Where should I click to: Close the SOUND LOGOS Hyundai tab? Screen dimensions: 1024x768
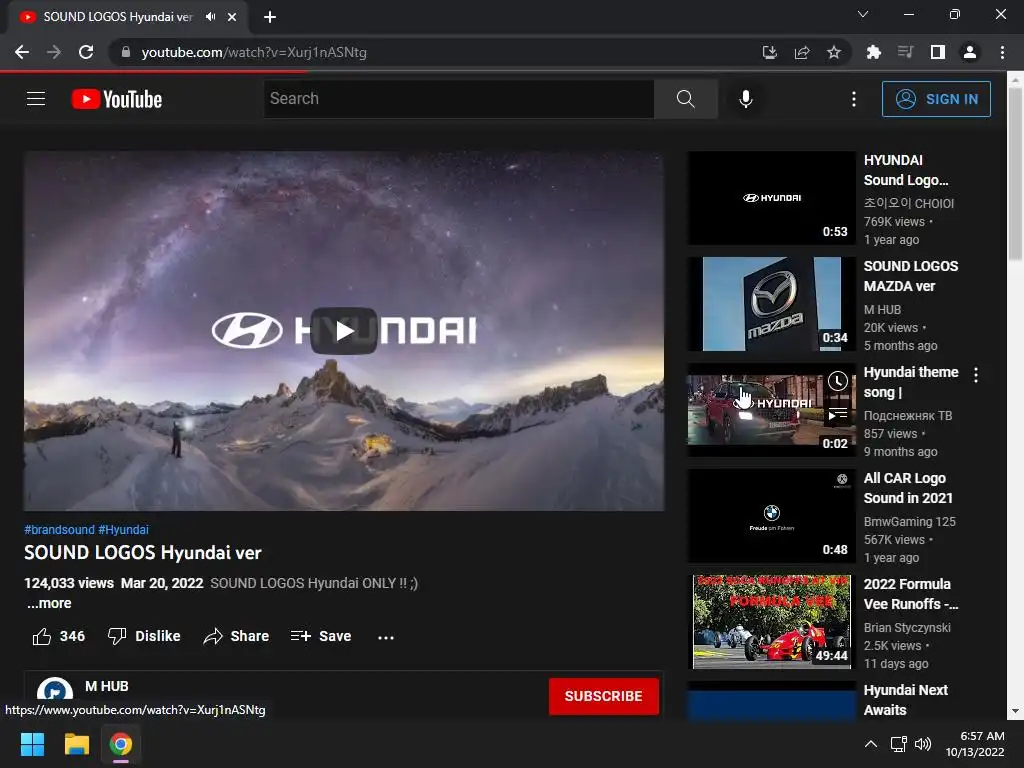pyautogui.click(x=232, y=17)
